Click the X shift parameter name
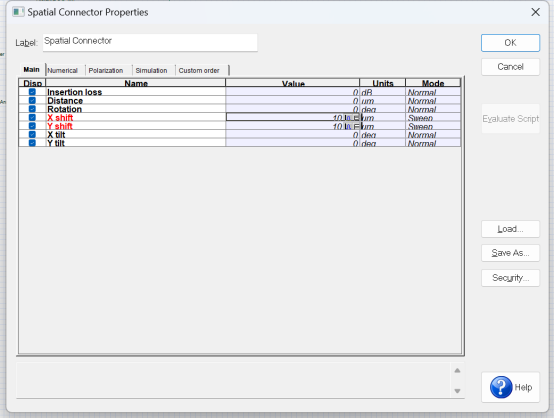Viewport: 554px width, 419px height. pyautogui.click(x=60, y=118)
